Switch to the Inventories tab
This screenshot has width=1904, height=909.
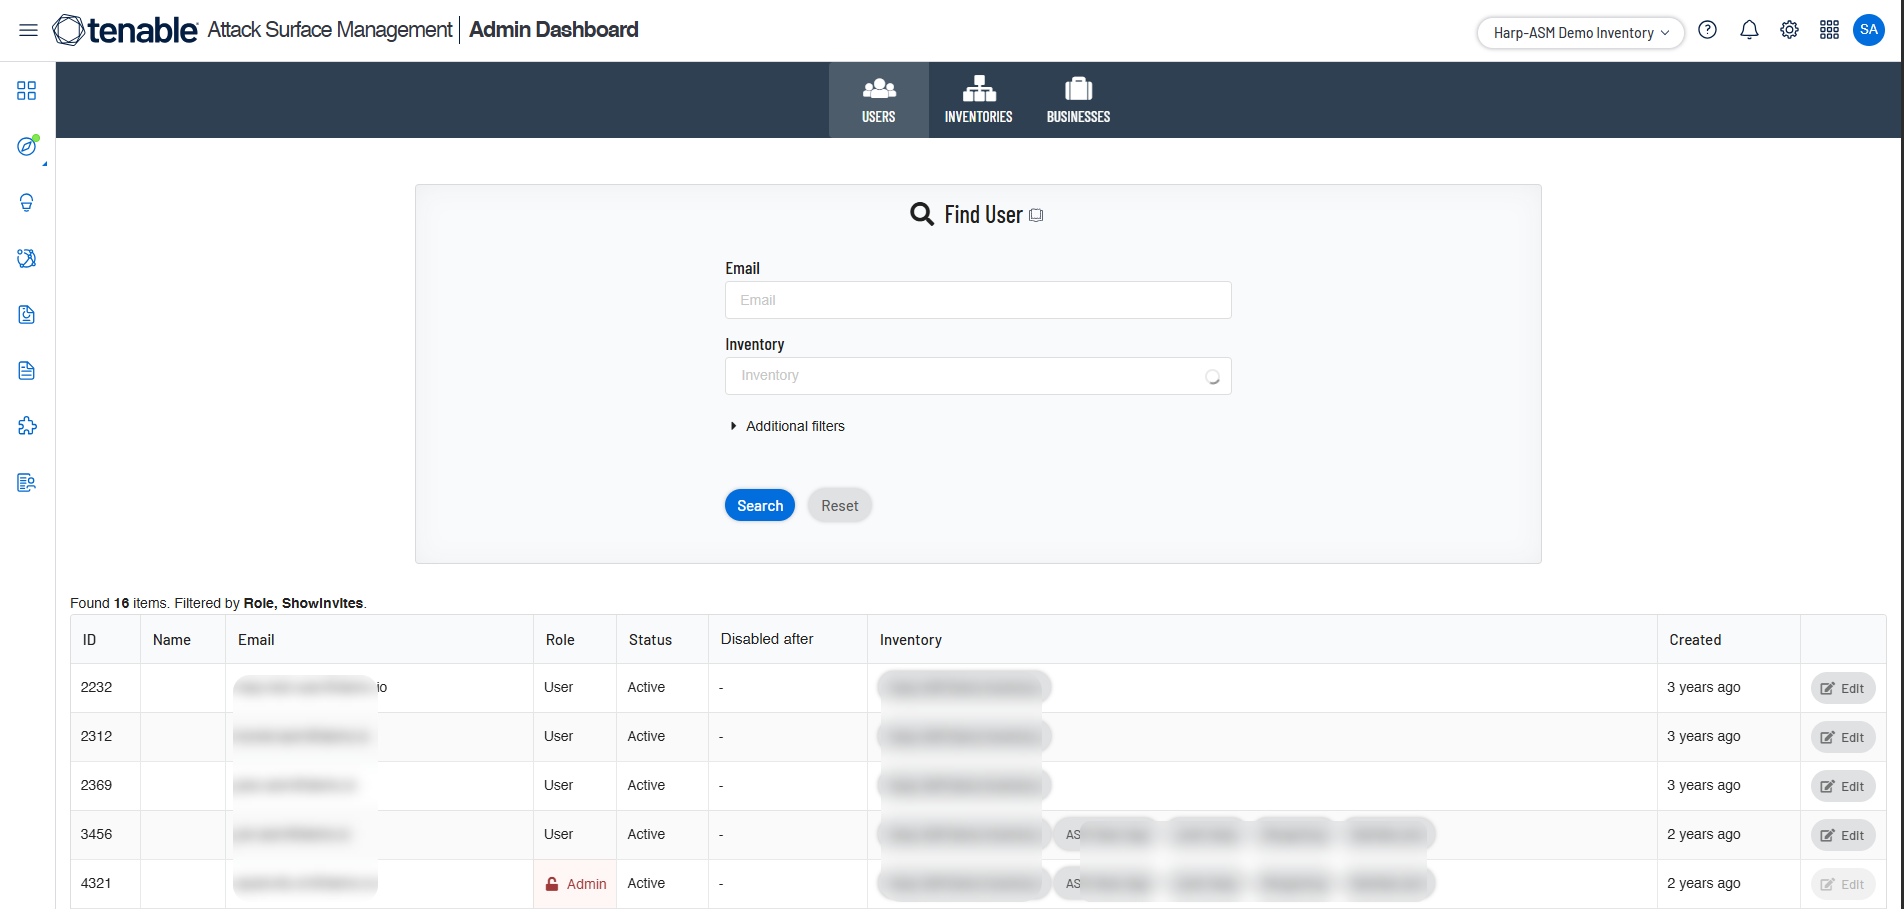(978, 100)
